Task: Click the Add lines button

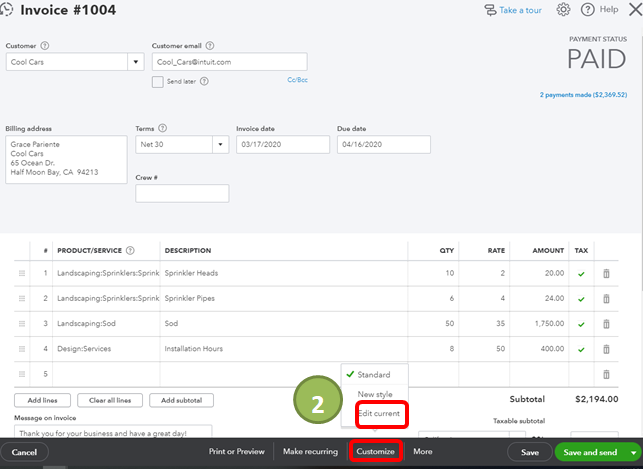Action: click(42, 400)
